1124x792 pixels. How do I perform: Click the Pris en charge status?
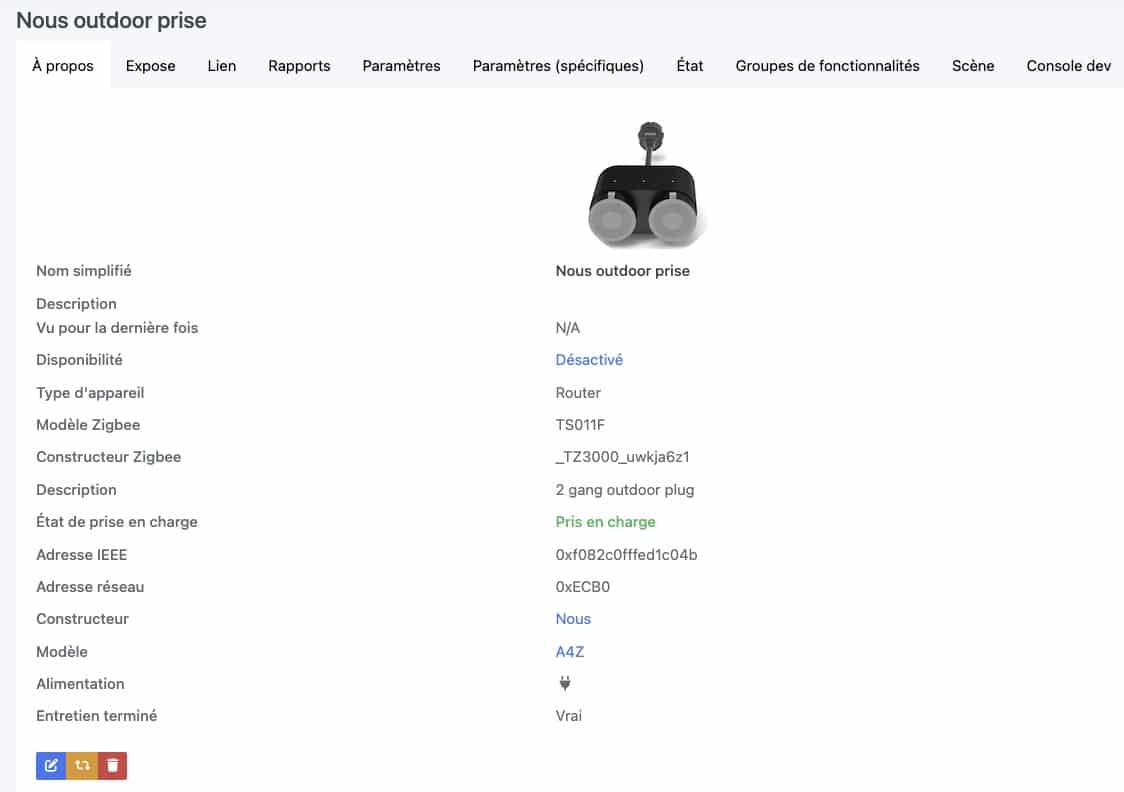point(605,522)
